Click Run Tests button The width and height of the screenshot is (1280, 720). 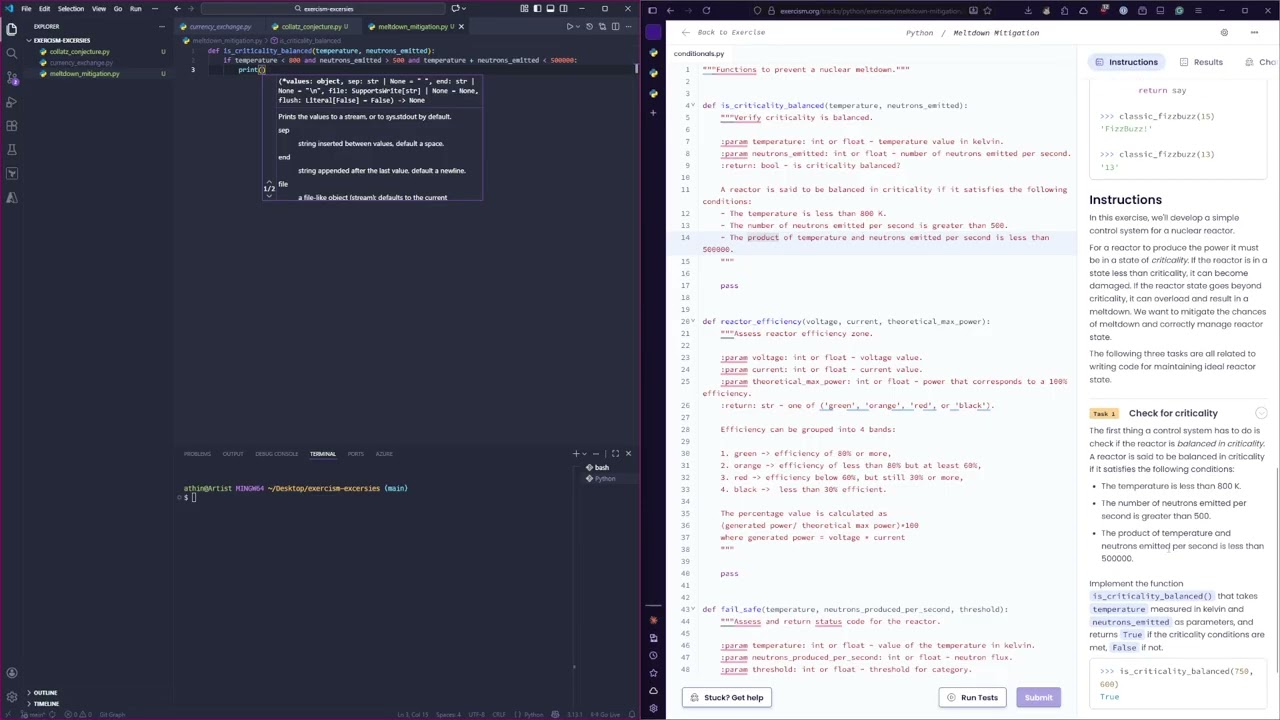[x=972, y=697]
